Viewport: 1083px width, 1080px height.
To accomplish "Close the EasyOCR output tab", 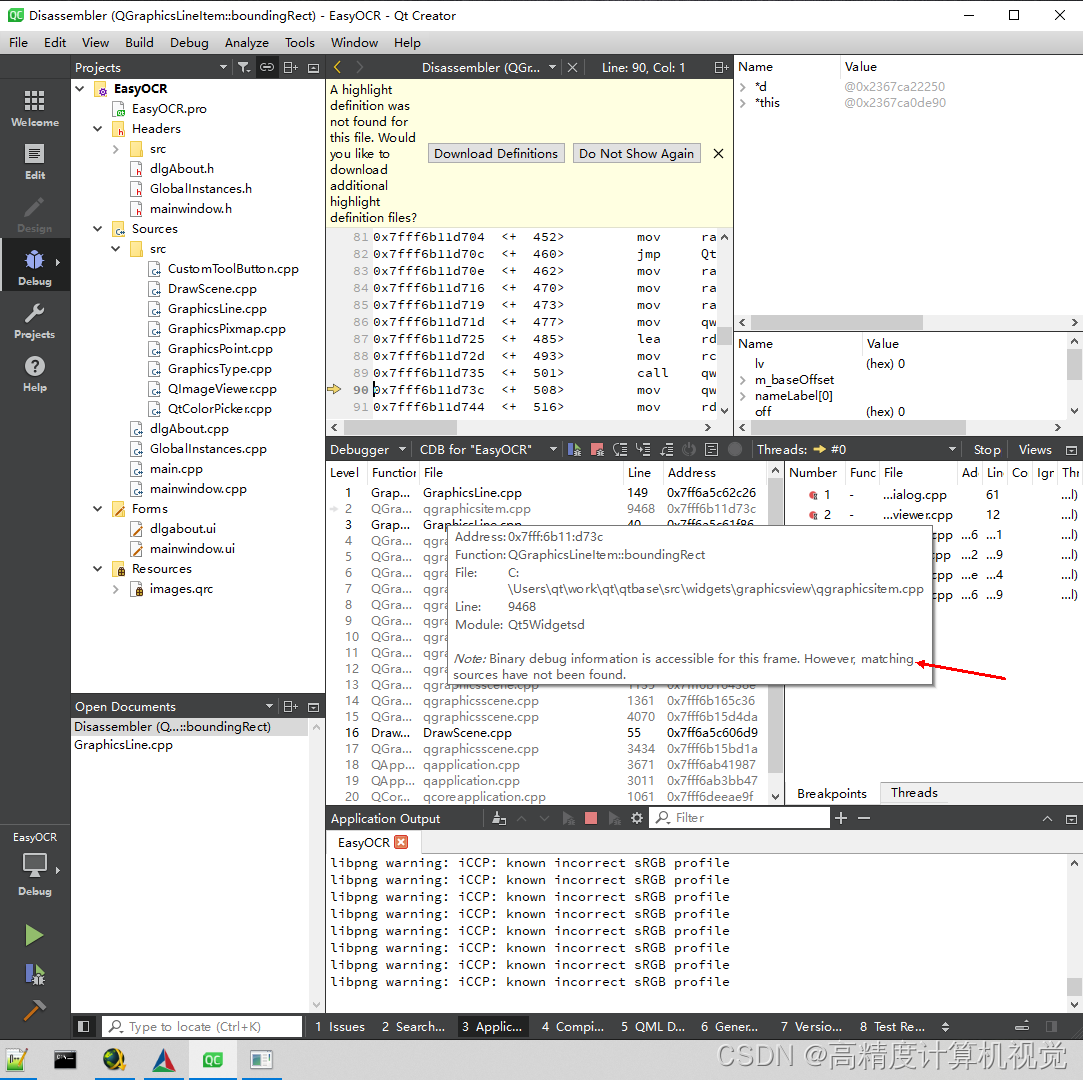I will tap(401, 842).
